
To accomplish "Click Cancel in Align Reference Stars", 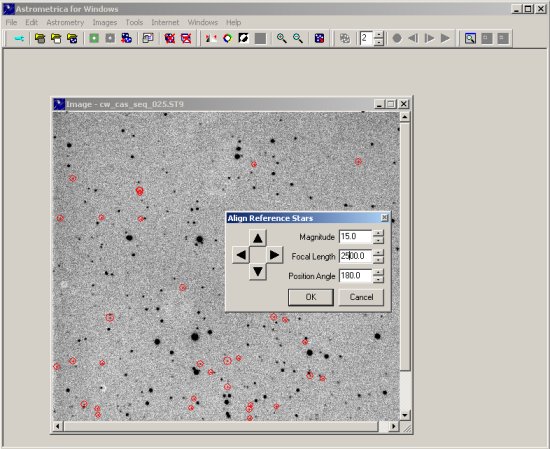I will click(361, 297).
